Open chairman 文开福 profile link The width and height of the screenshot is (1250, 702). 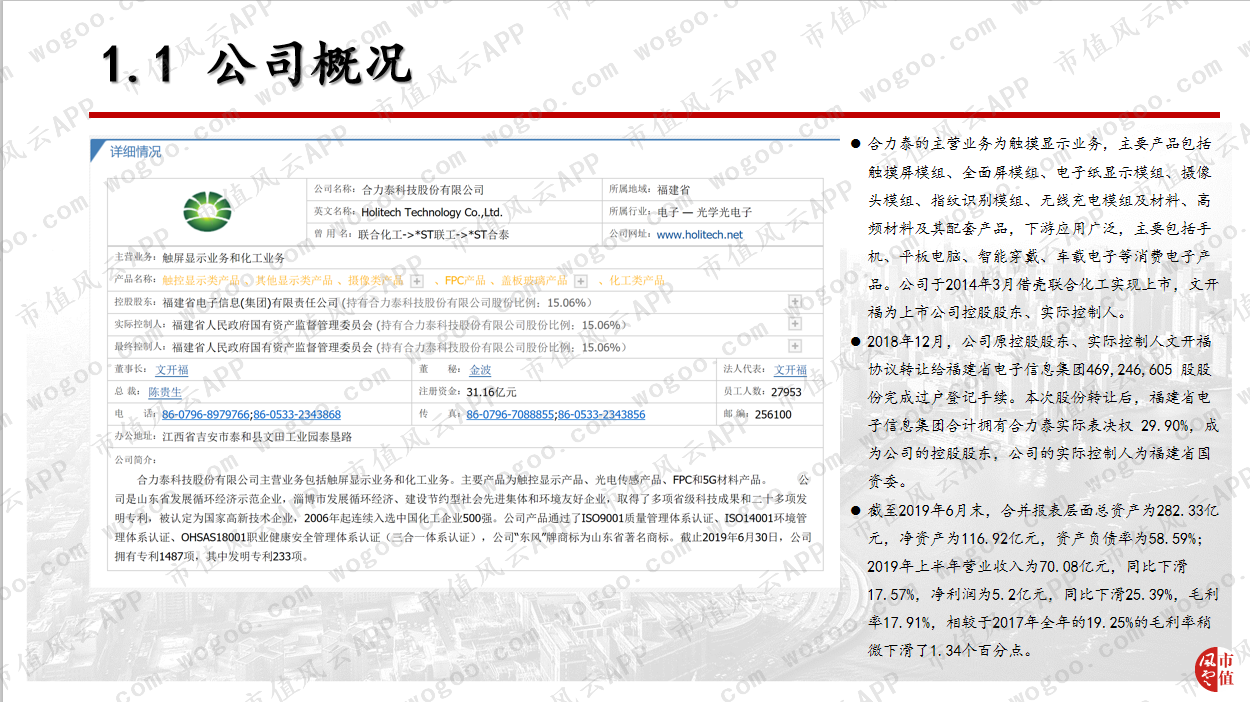click(x=172, y=370)
